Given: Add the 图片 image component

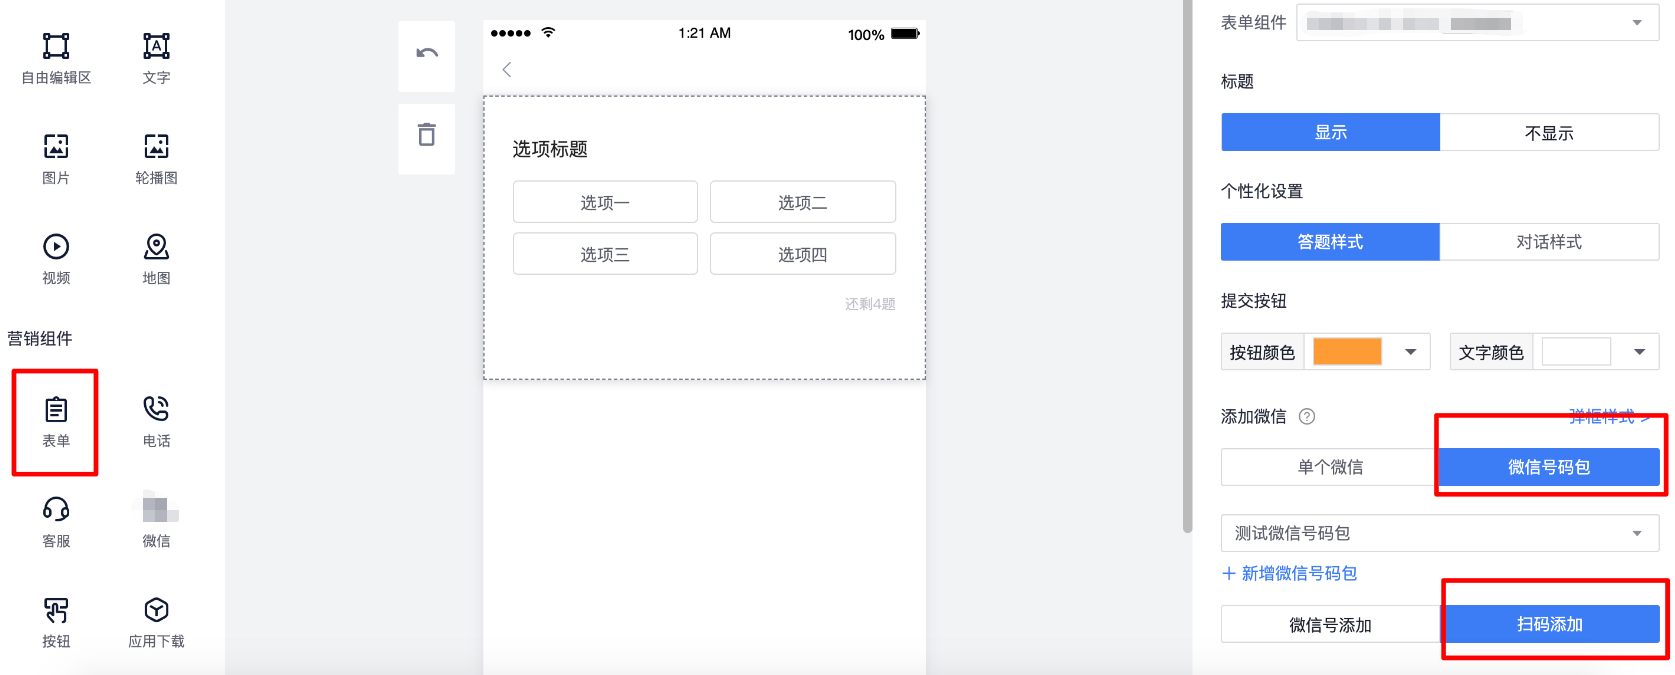Looking at the screenshot, I should [x=56, y=158].
